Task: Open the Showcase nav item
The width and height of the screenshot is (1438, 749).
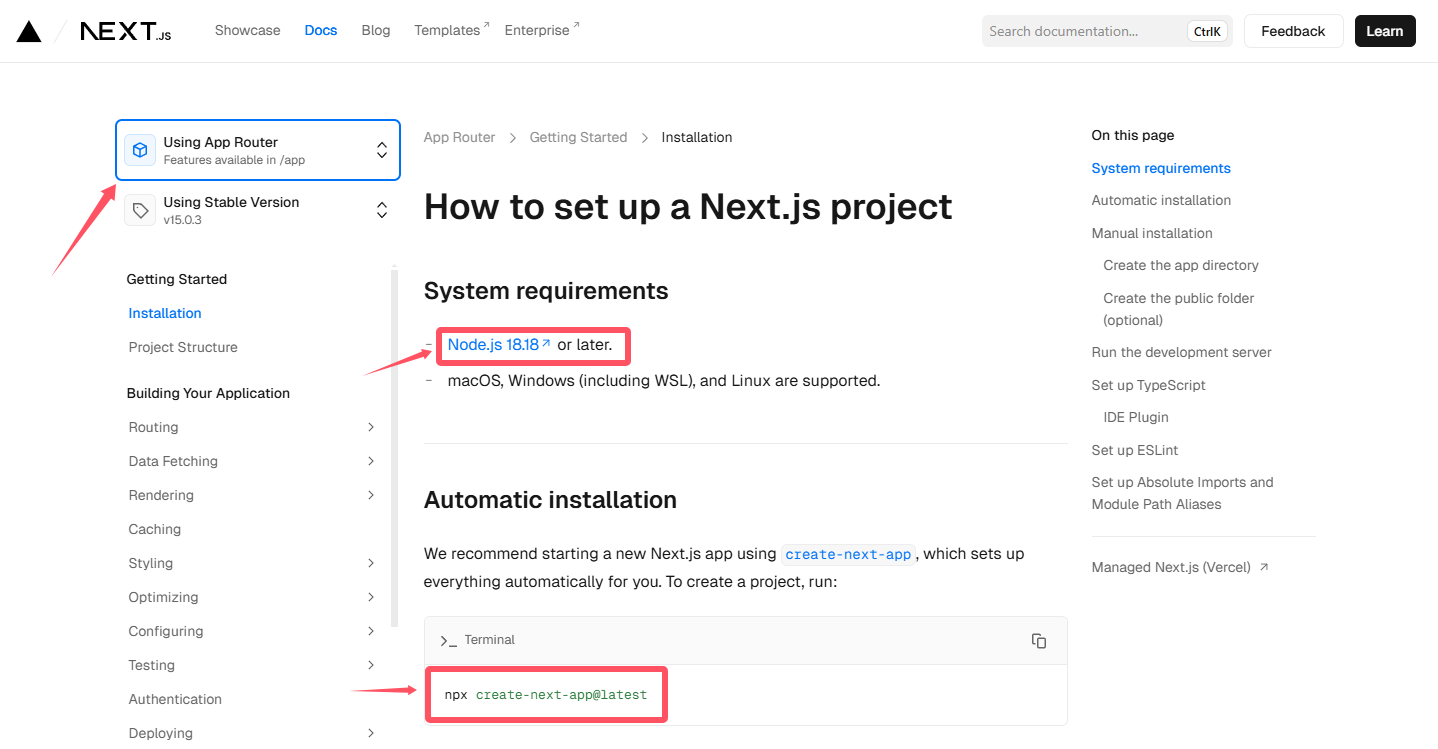Action: pos(247,30)
